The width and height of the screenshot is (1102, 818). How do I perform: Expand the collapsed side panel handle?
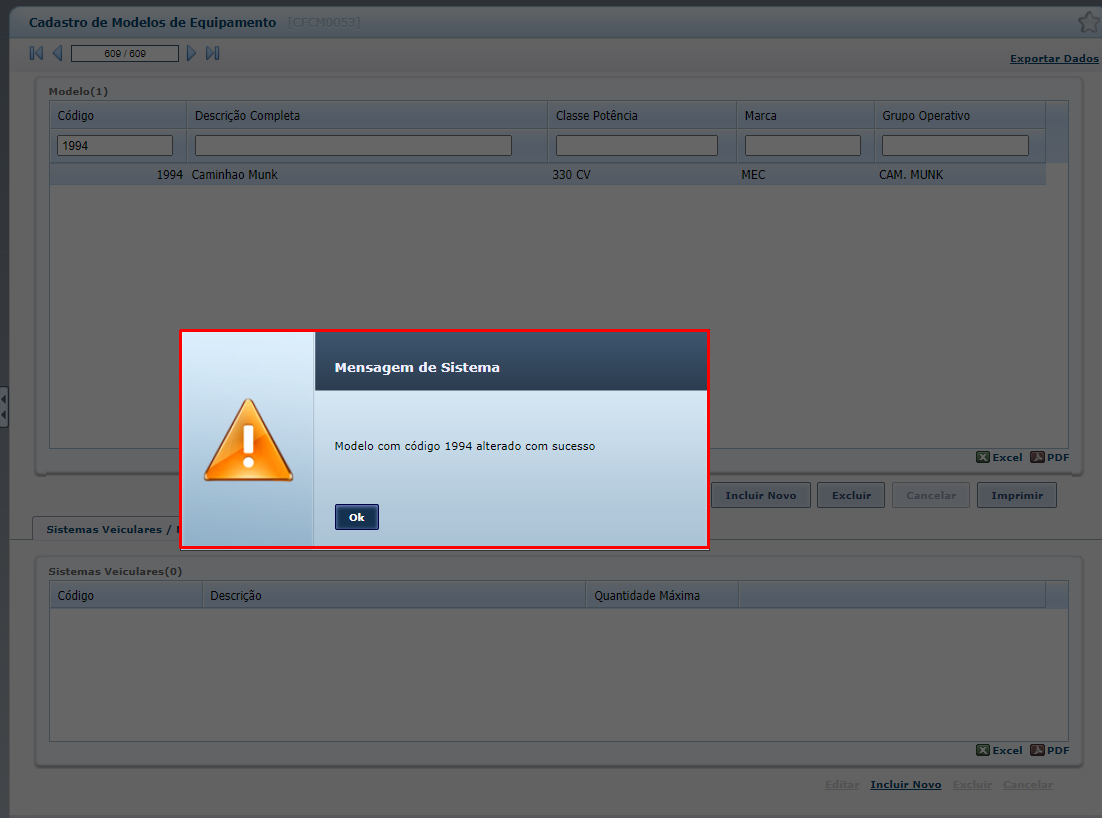[4, 407]
